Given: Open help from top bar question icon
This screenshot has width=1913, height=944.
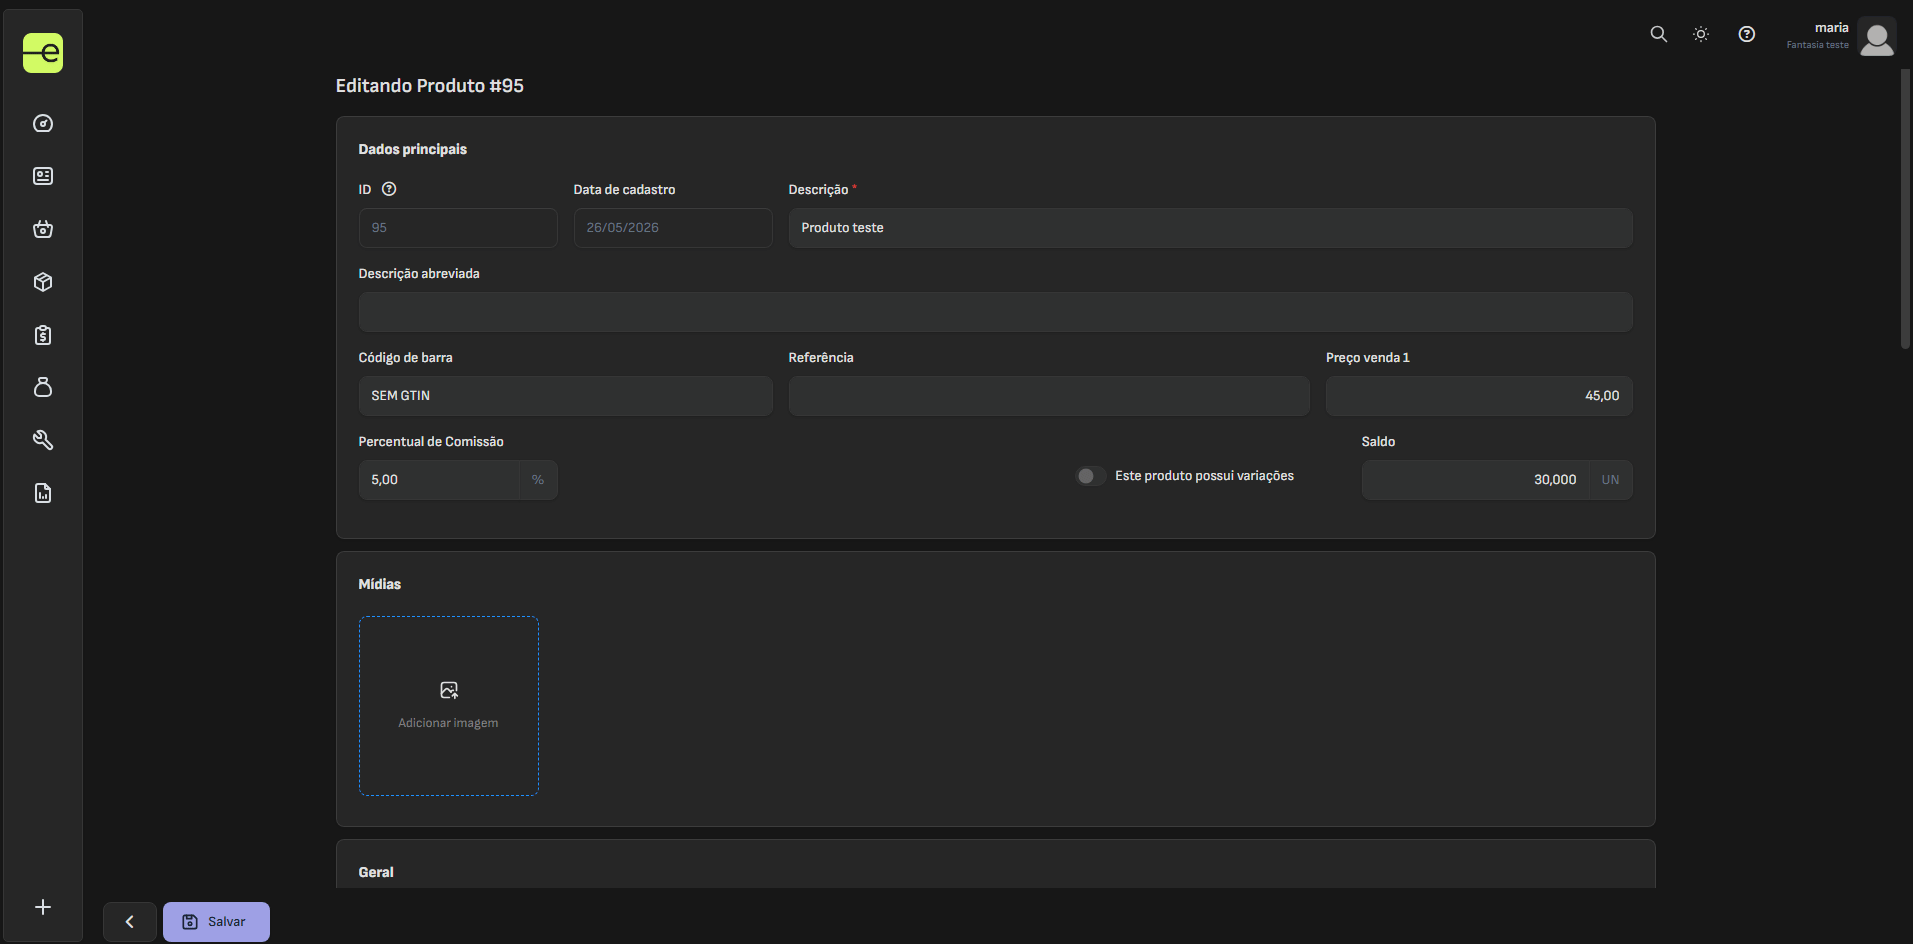Looking at the screenshot, I should [x=1747, y=34].
